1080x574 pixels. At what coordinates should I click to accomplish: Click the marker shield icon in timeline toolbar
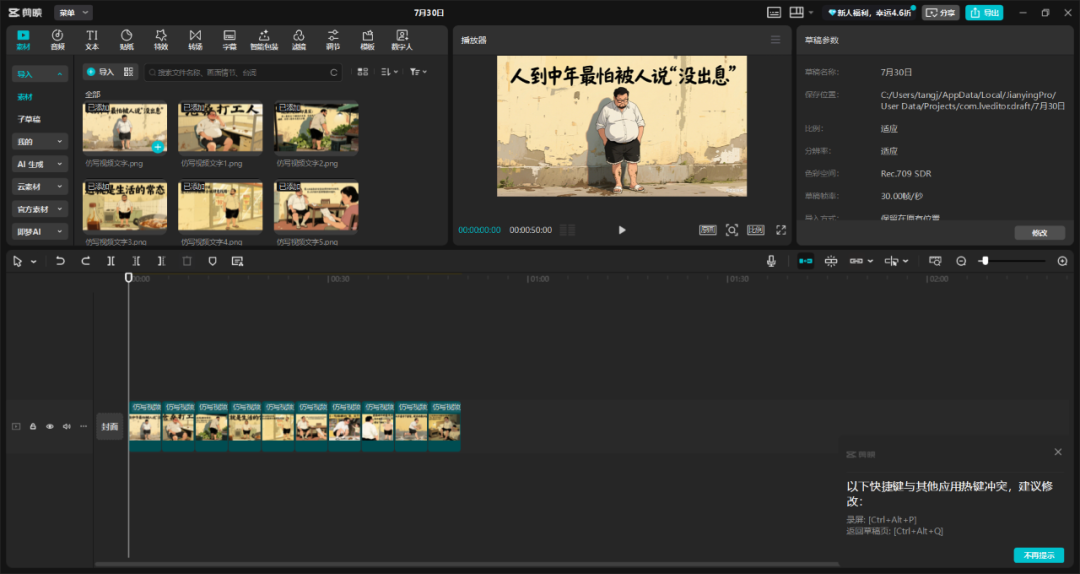point(212,261)
